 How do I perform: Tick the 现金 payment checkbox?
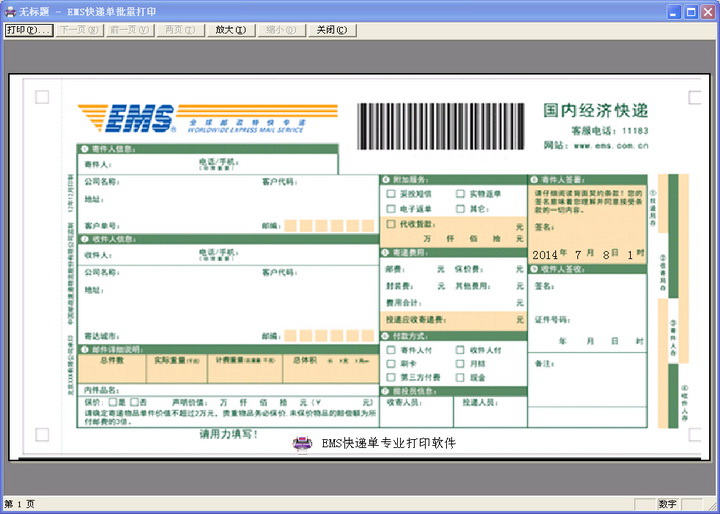pos(460,378)
